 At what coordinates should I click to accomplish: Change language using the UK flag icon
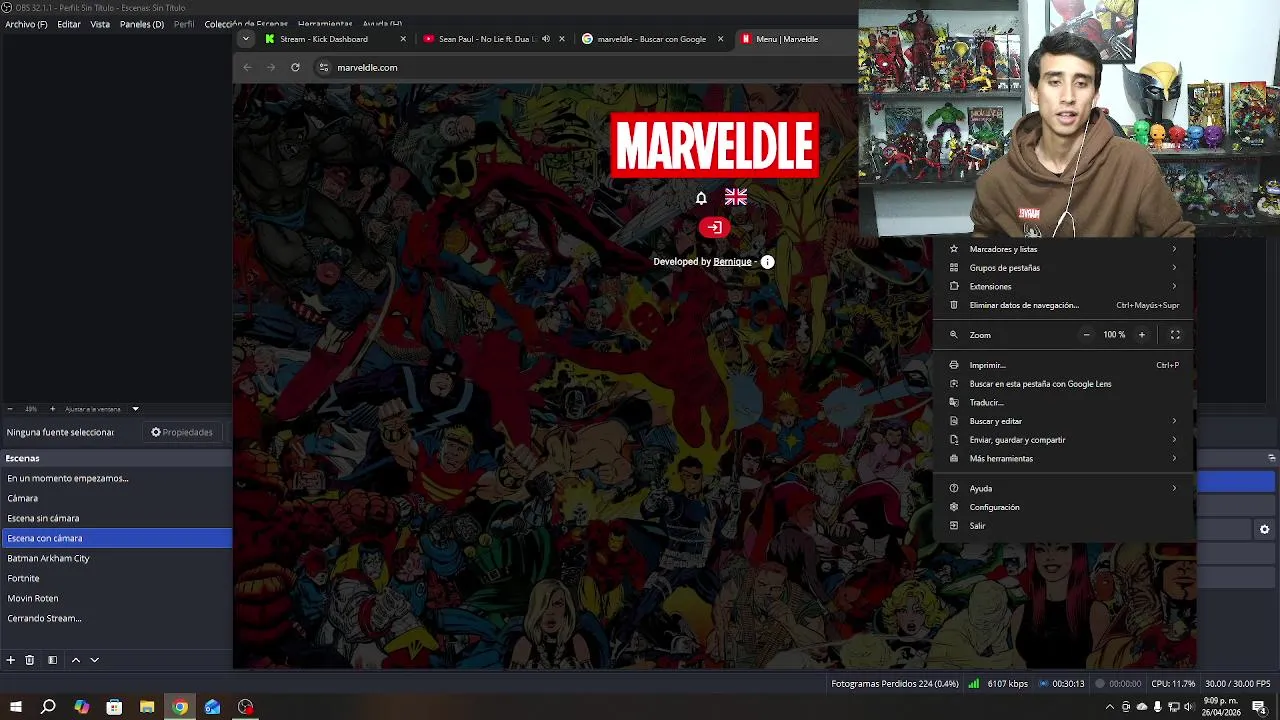point(736,197)
